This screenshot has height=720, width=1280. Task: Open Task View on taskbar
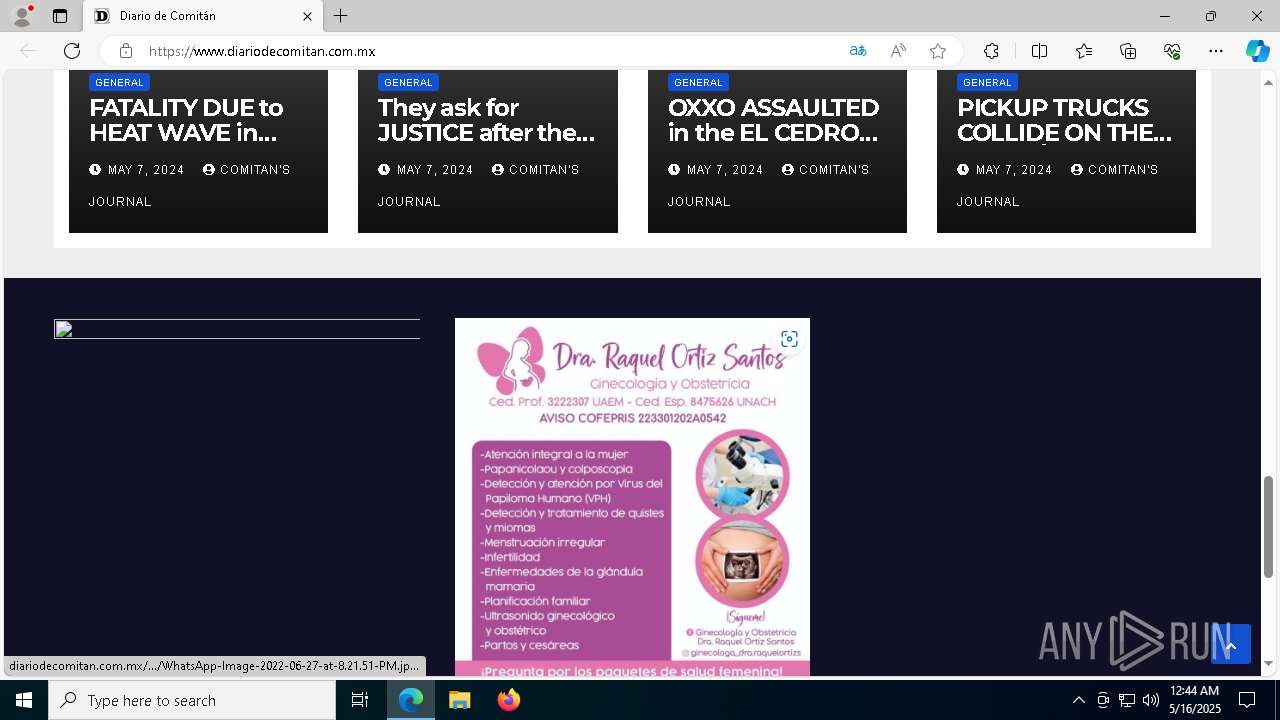tap(360, 700)
